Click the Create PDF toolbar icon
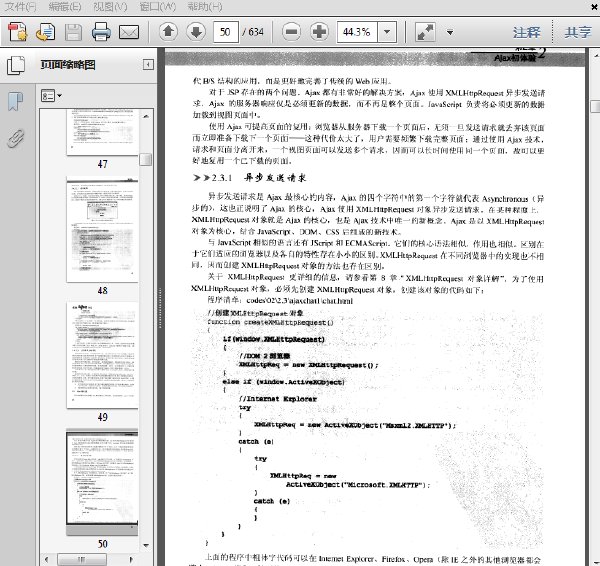 click(x=18, y=32)
